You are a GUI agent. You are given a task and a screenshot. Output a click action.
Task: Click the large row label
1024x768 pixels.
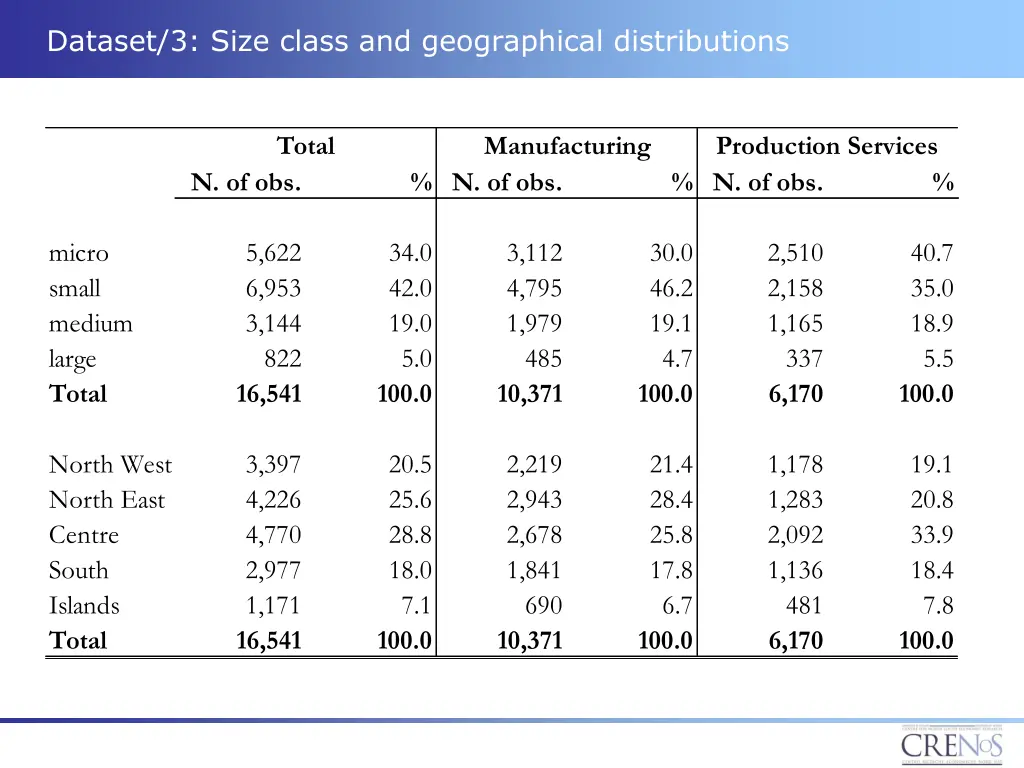pyautogui.click(x=72, y=359)
